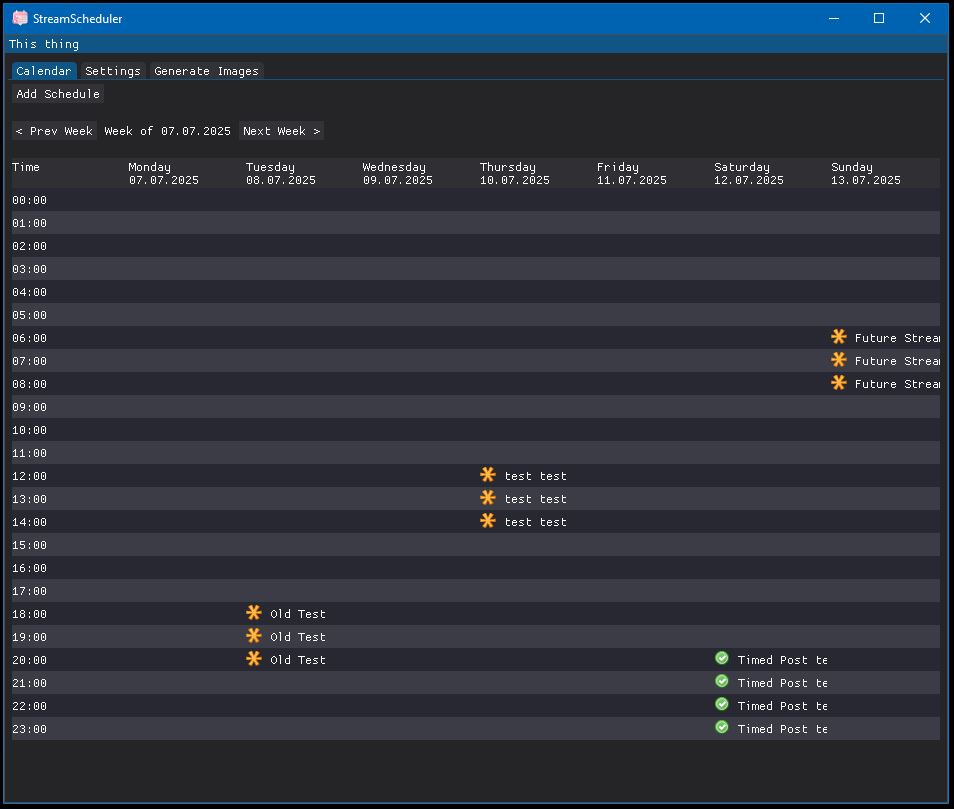Go to the next week

[281, 130]
